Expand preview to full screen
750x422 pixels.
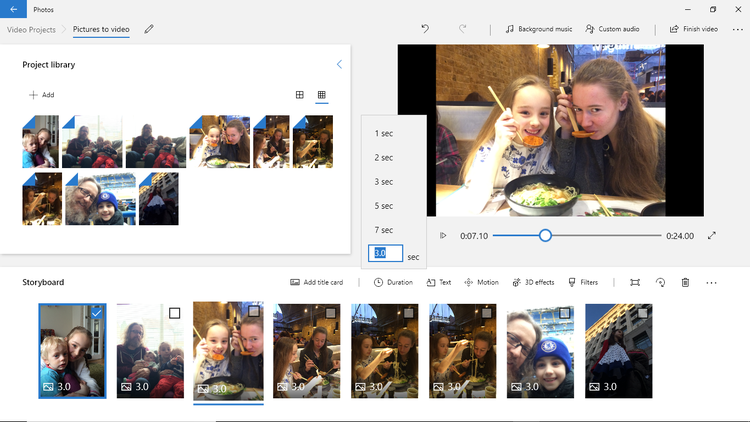click(712, 235)
